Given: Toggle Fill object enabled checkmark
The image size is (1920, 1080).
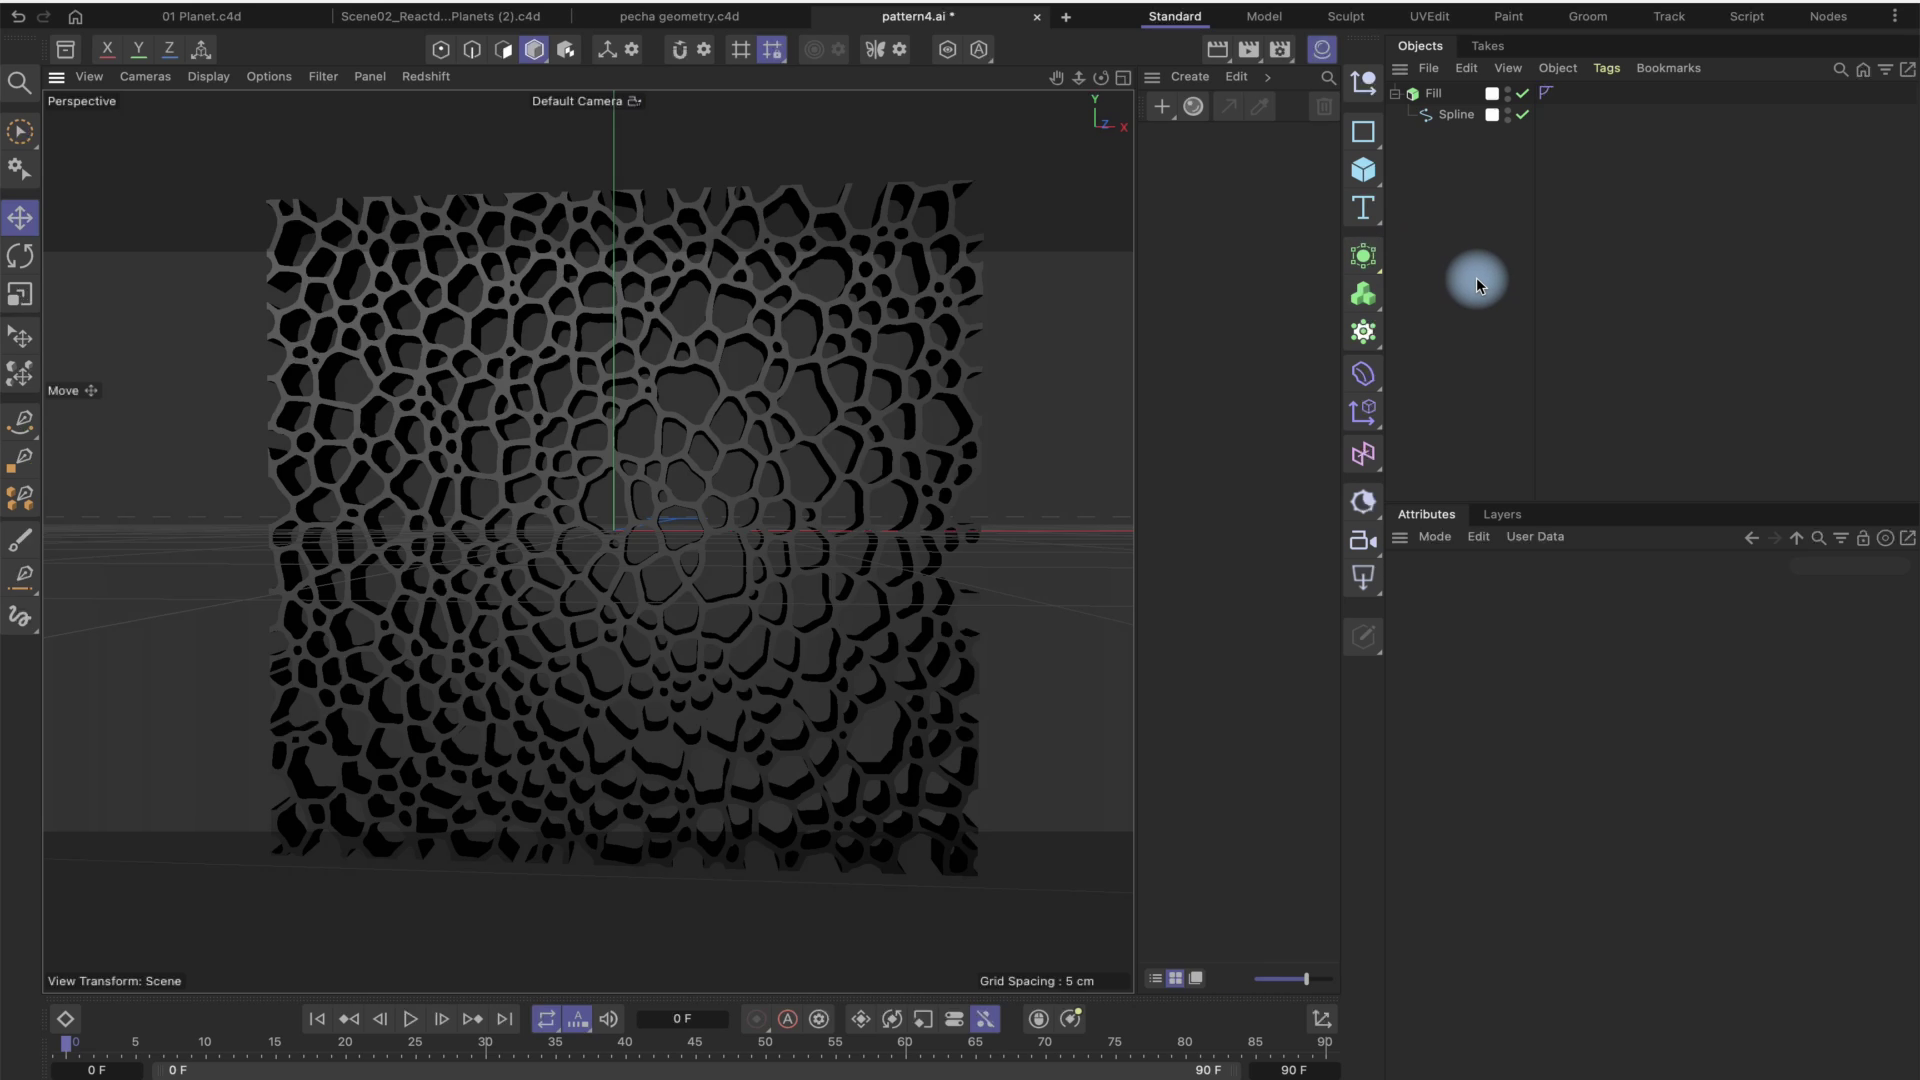Looking at the screenshot, I should [1523, 93].
